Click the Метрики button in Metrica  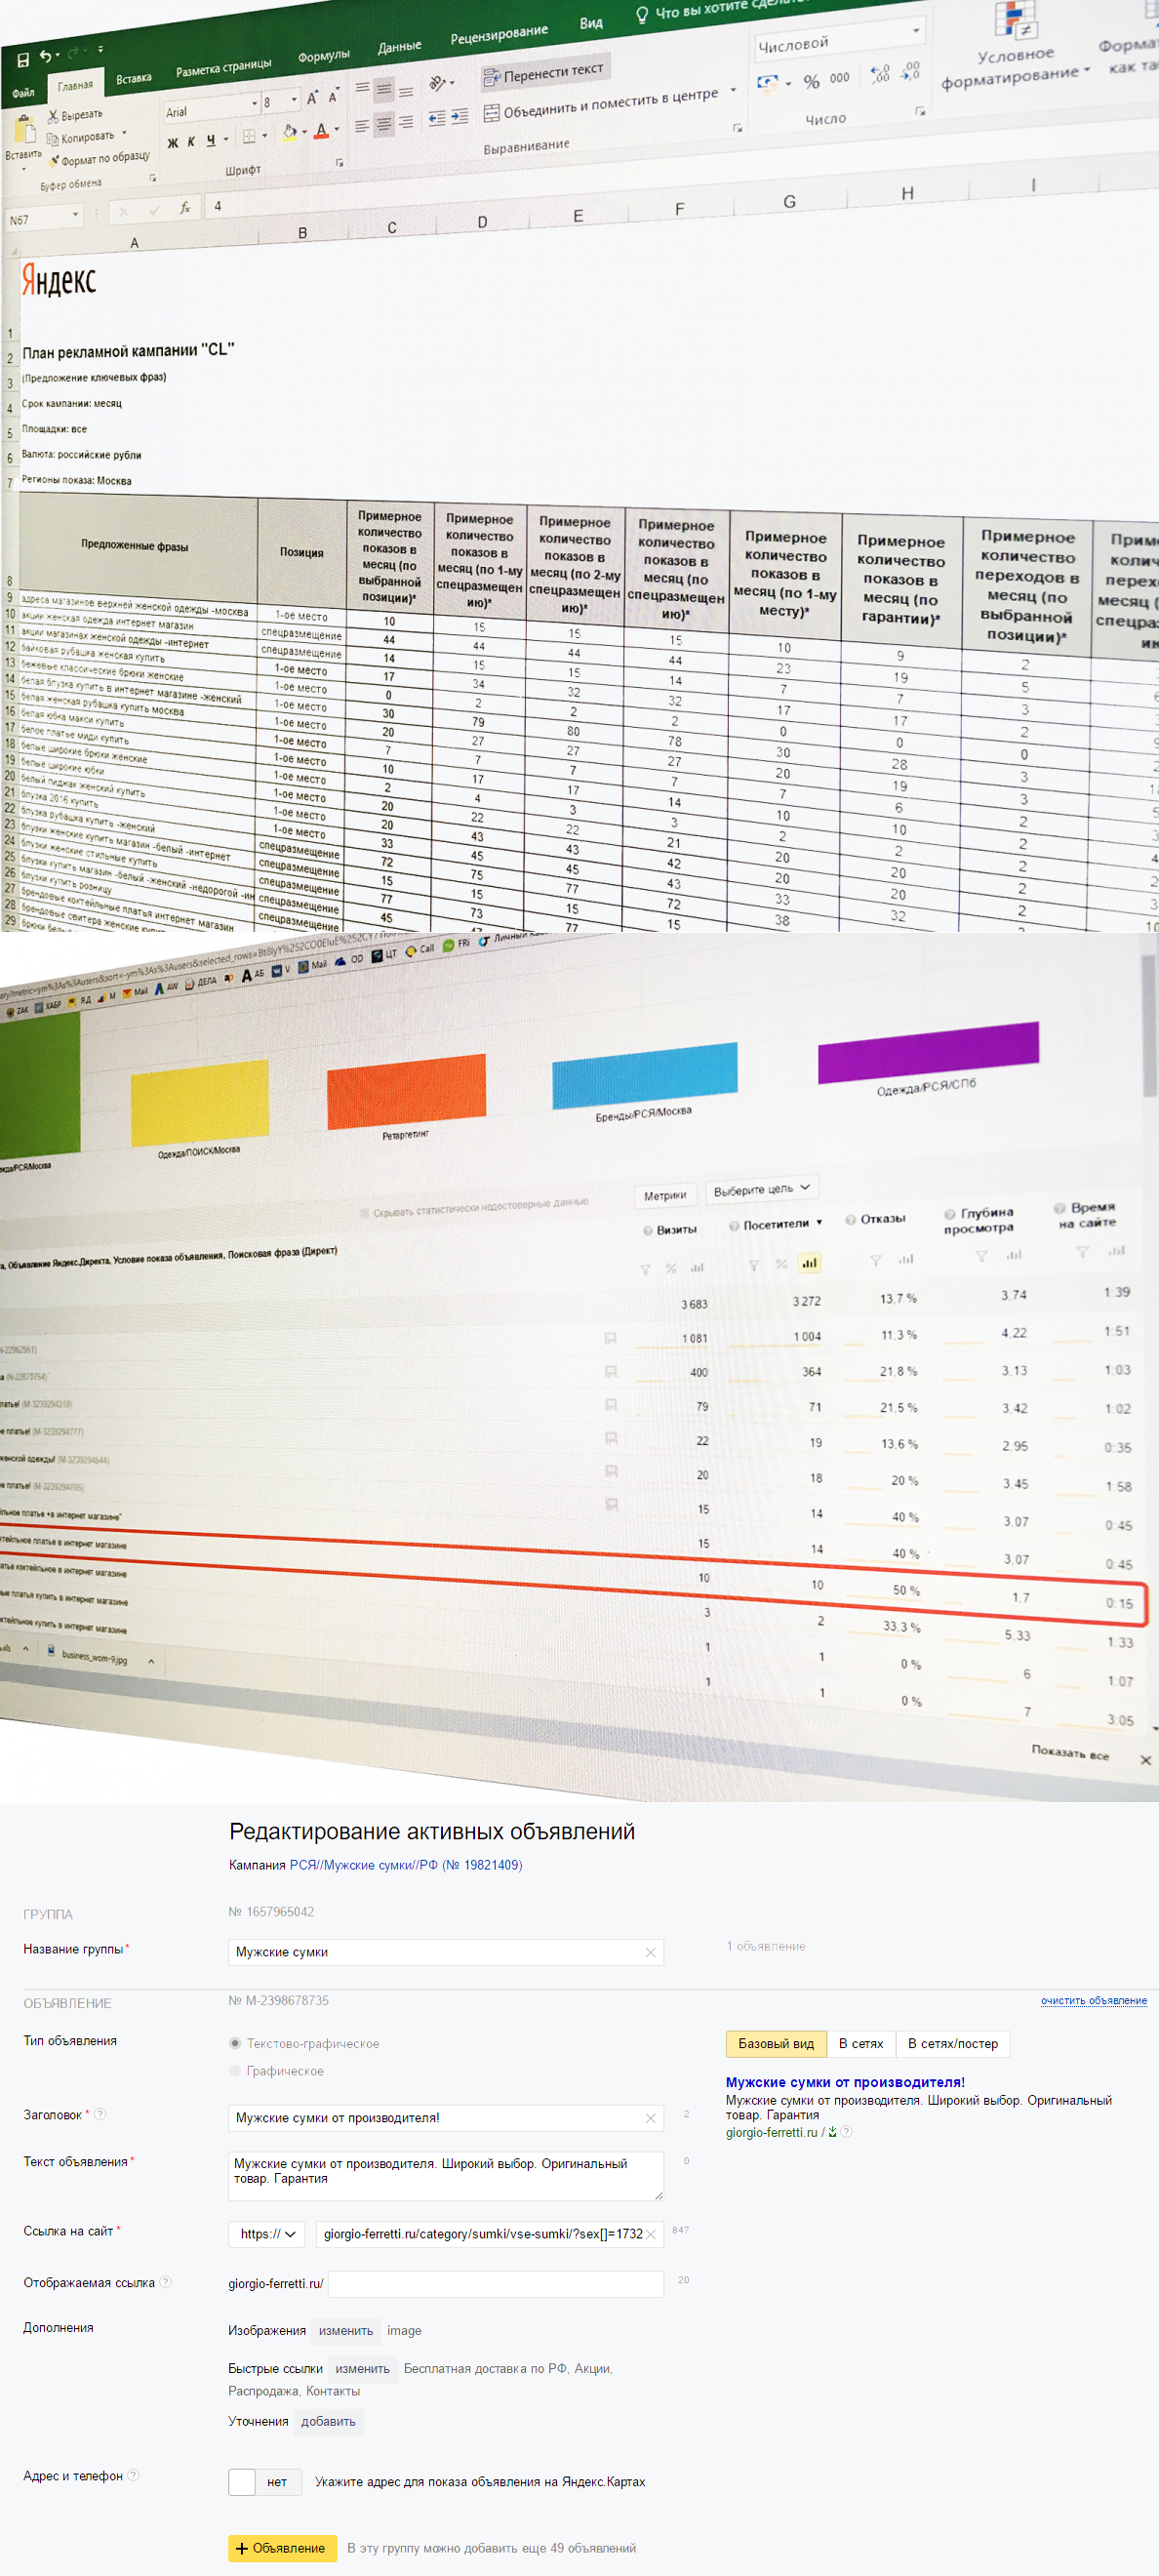(665, 1196)
